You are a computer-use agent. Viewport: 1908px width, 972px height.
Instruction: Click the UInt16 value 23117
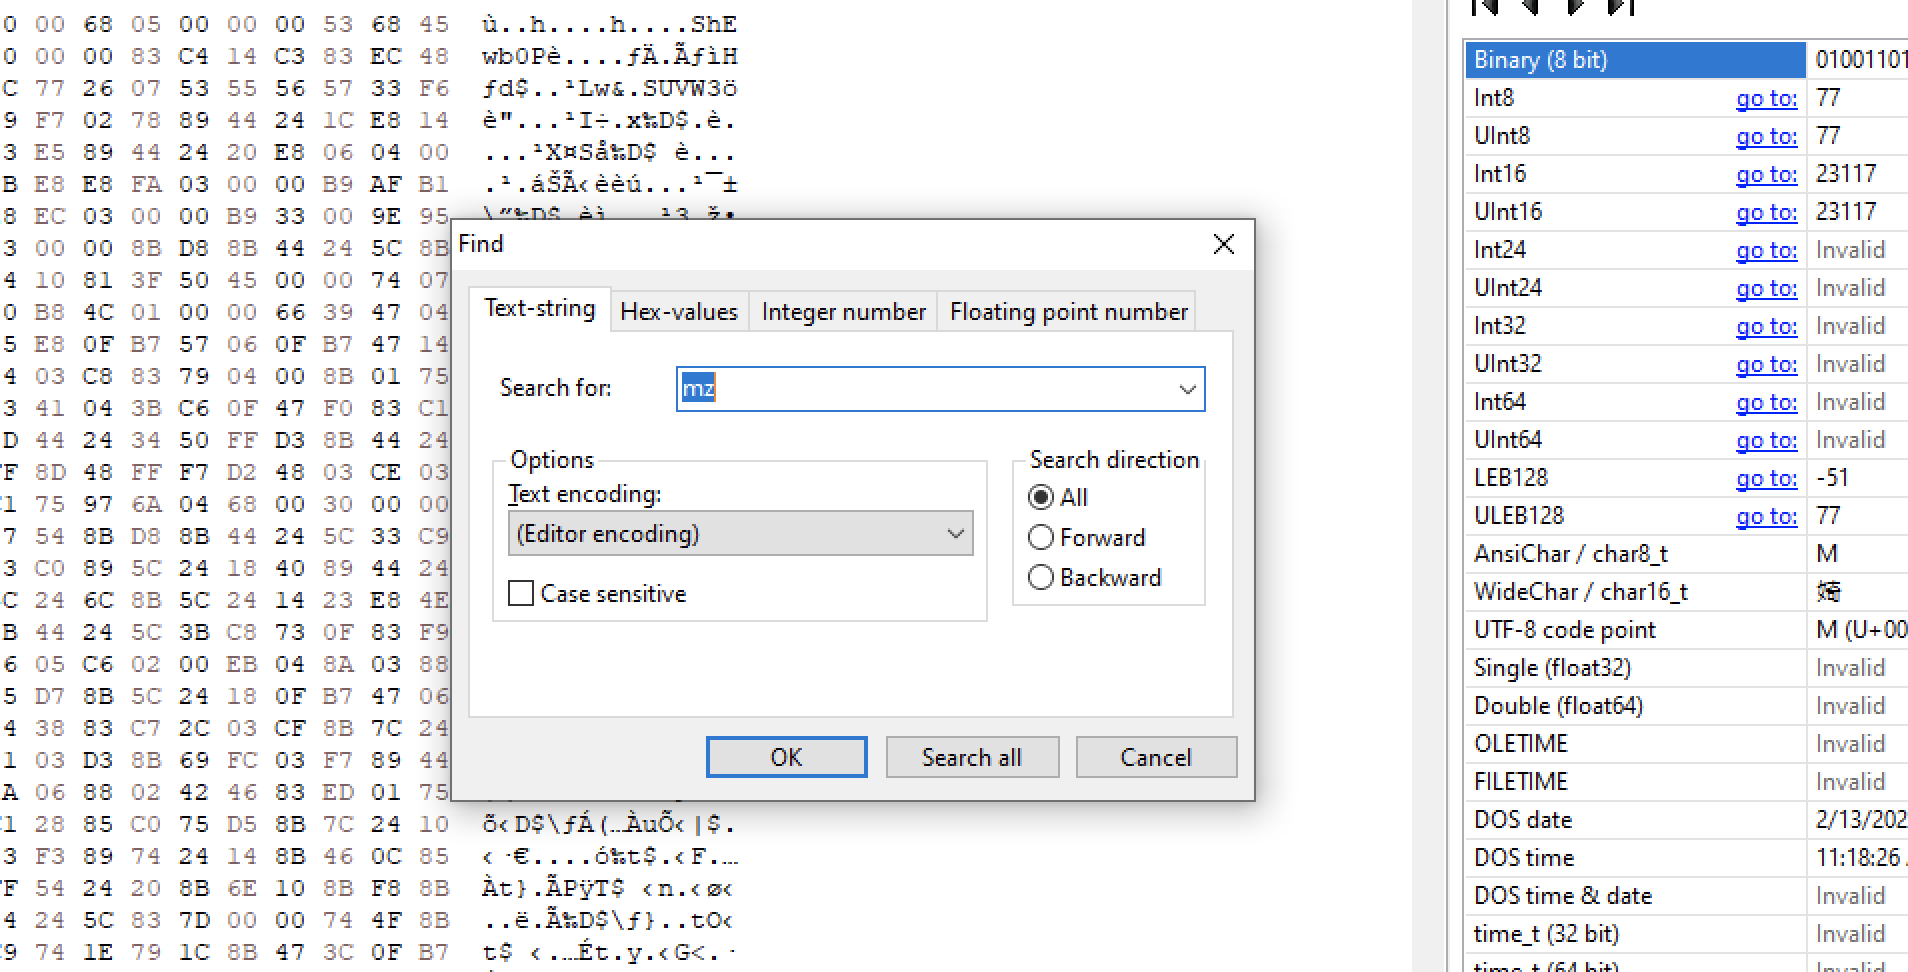(1846, 212)
